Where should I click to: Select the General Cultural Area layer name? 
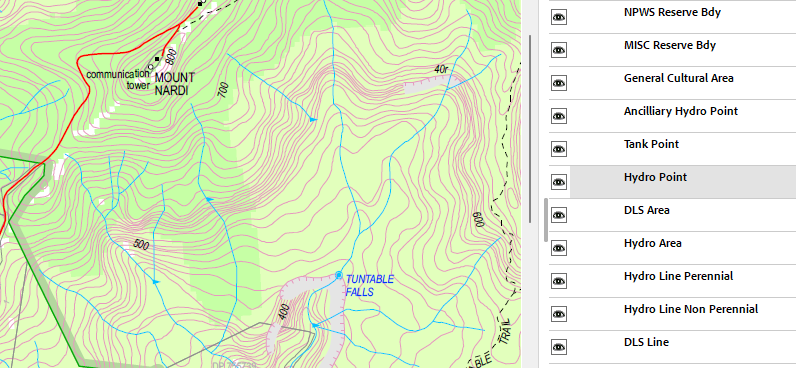[x=678, y=78]
